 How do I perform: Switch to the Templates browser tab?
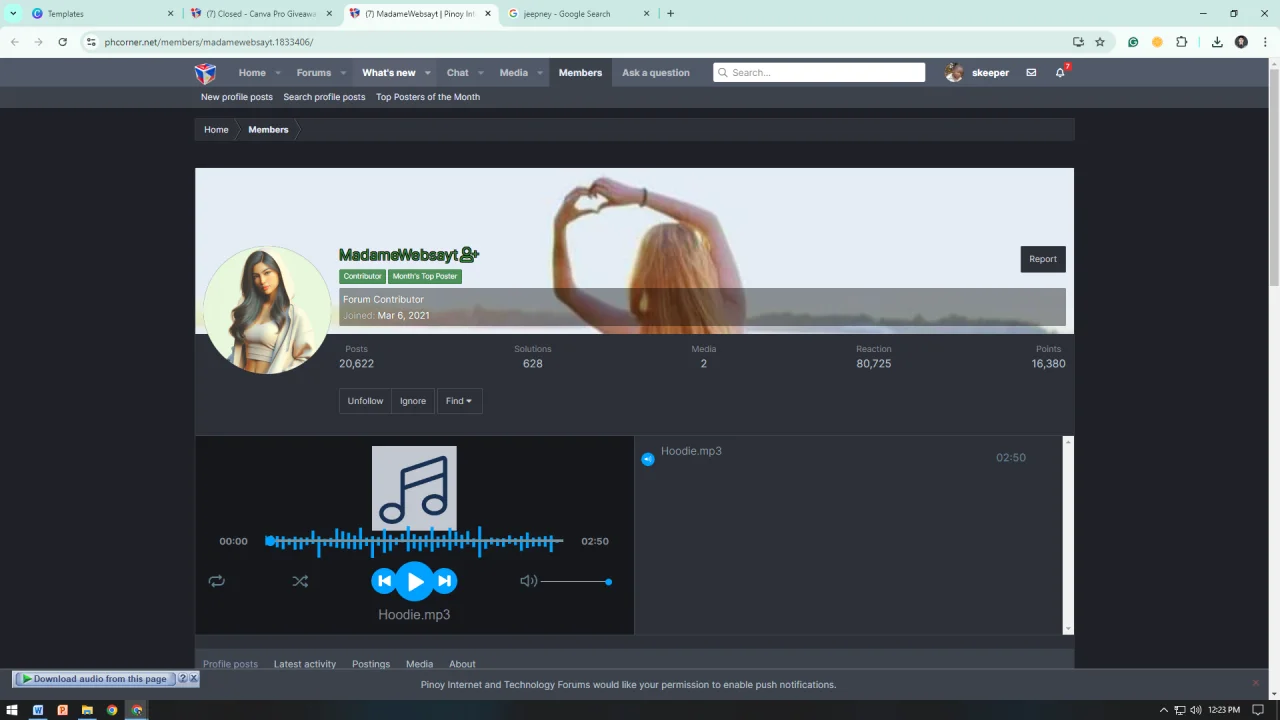point(103,14)
